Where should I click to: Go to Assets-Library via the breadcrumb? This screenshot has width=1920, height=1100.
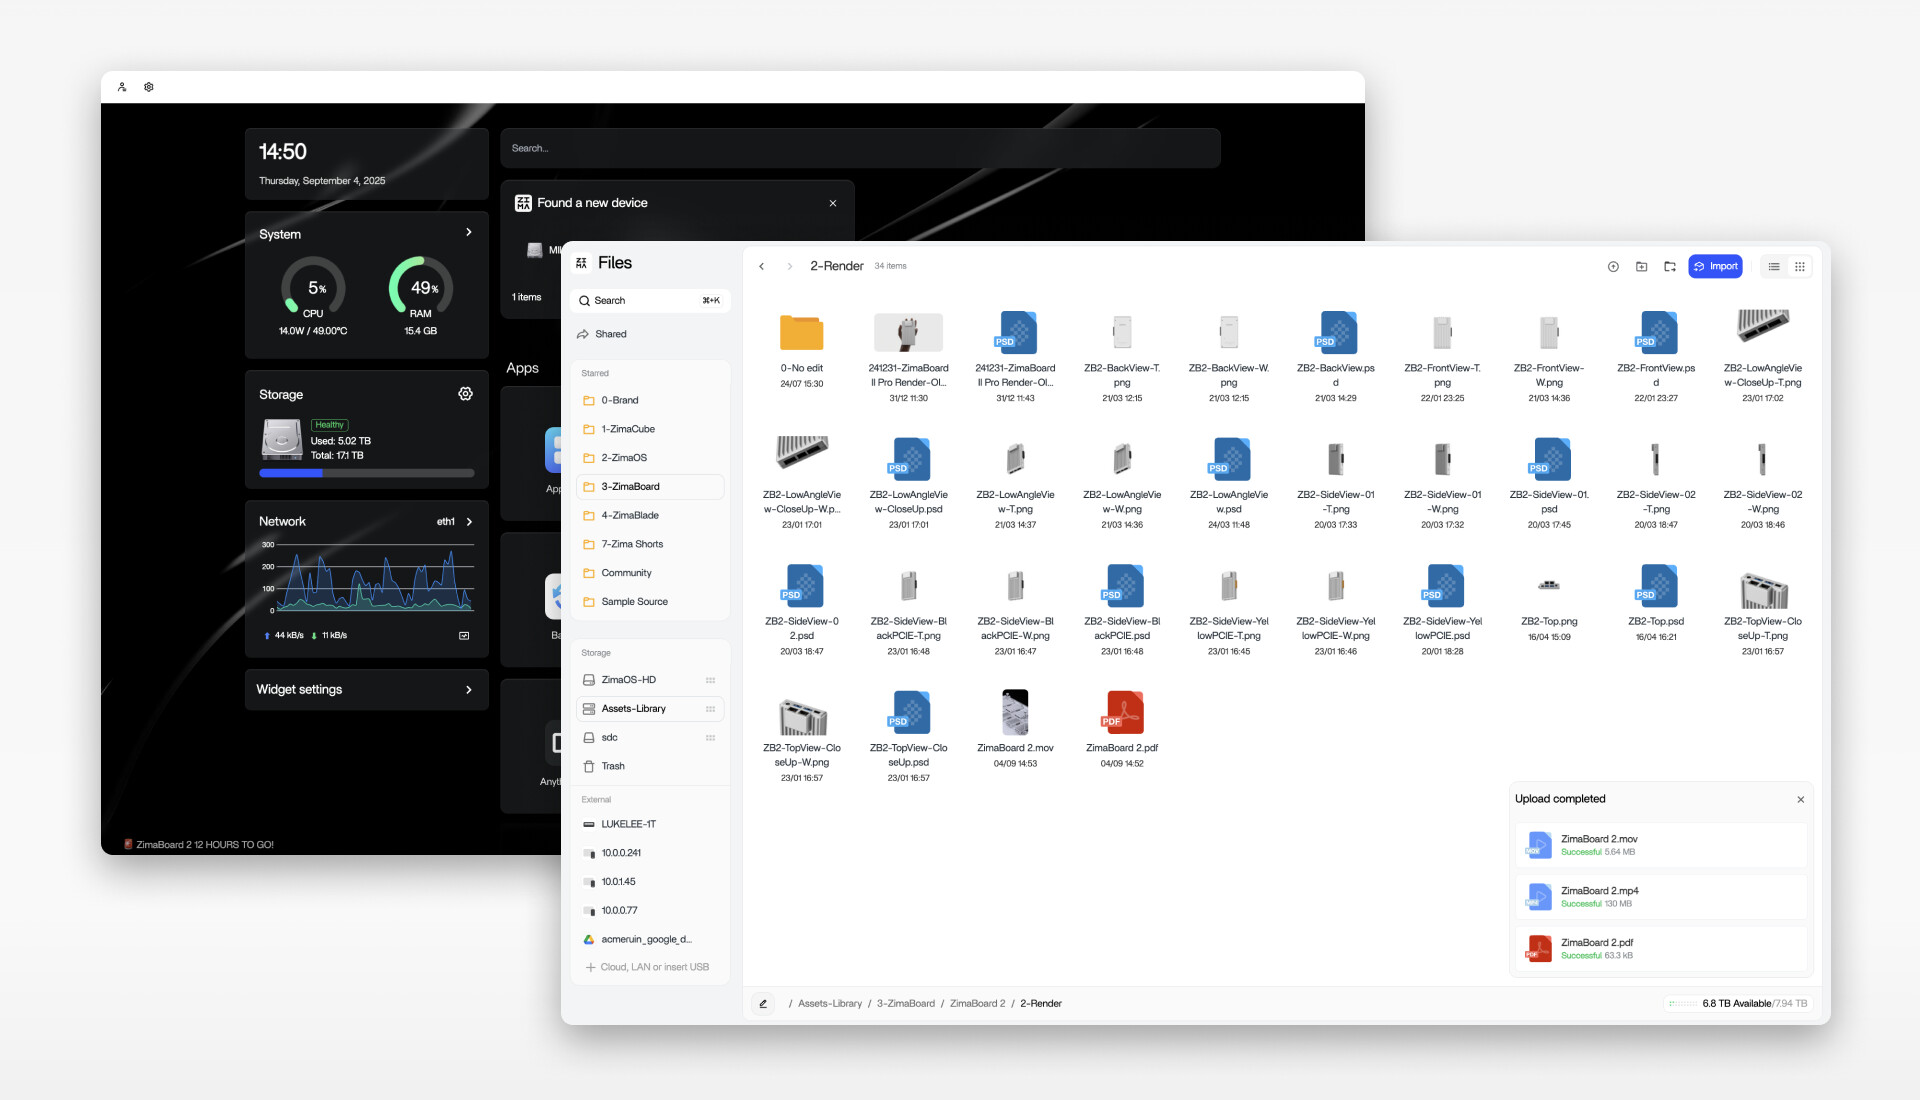pos(830,1003)
